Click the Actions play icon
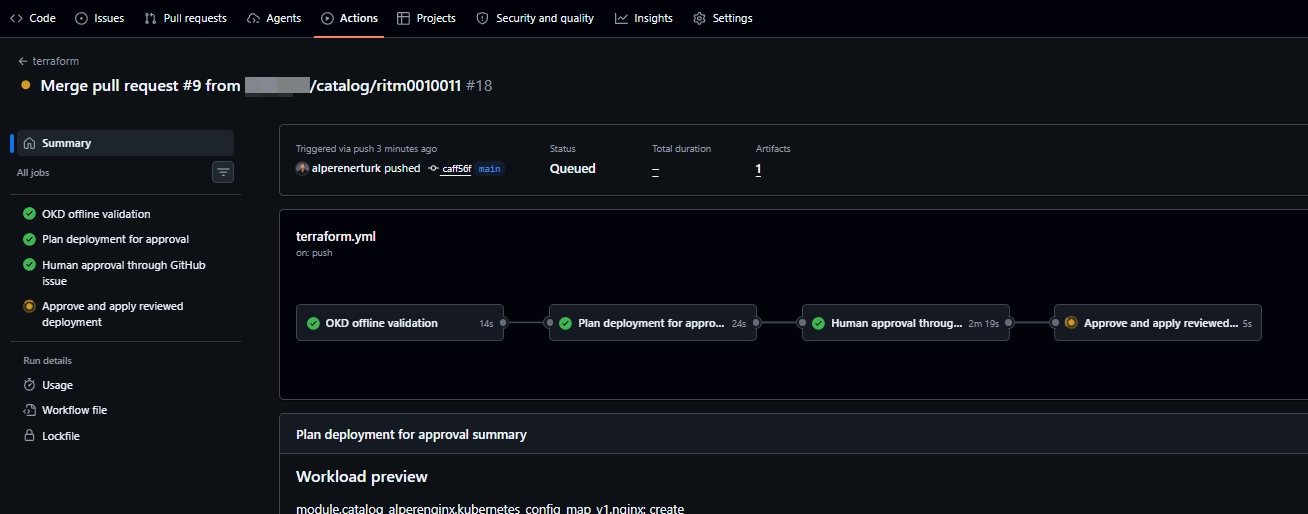The image size is (1308, 514). (x=327, y=18)
